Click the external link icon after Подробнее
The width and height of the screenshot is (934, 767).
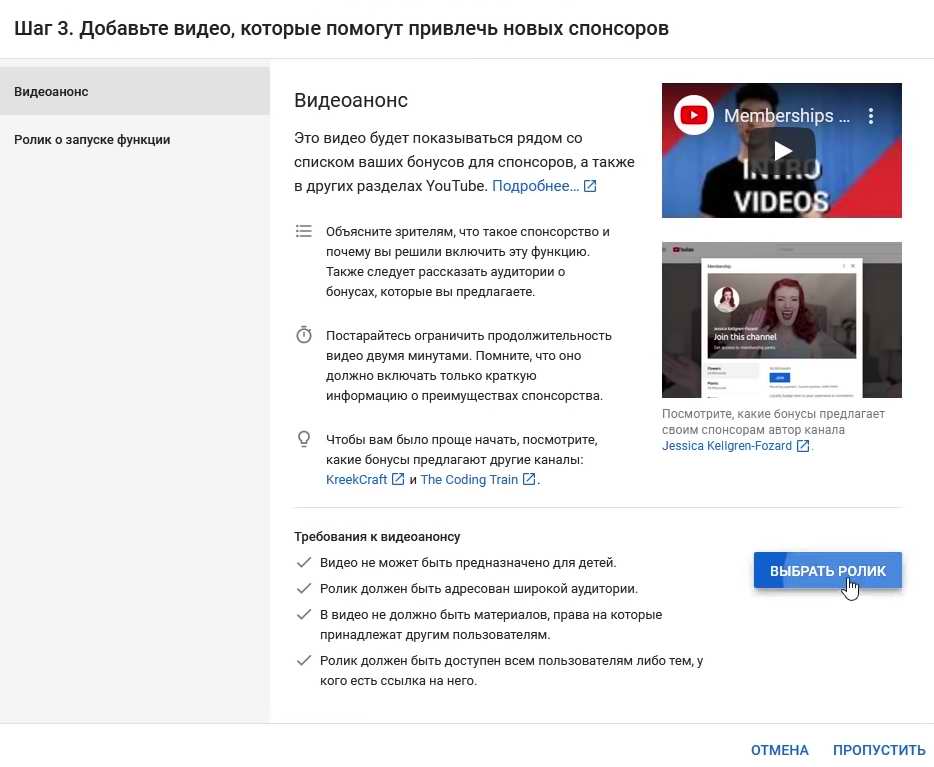pos(590,186)
